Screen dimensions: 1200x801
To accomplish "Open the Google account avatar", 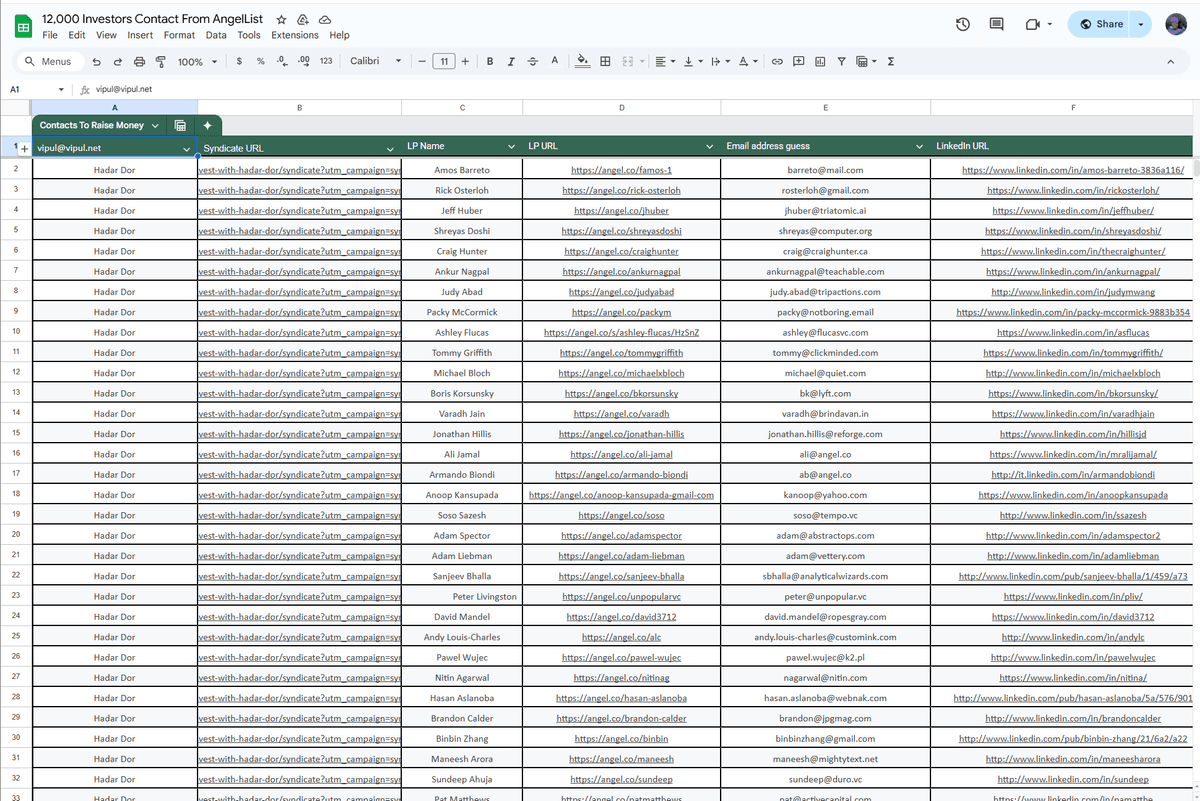I will [x=1176, y=24].
